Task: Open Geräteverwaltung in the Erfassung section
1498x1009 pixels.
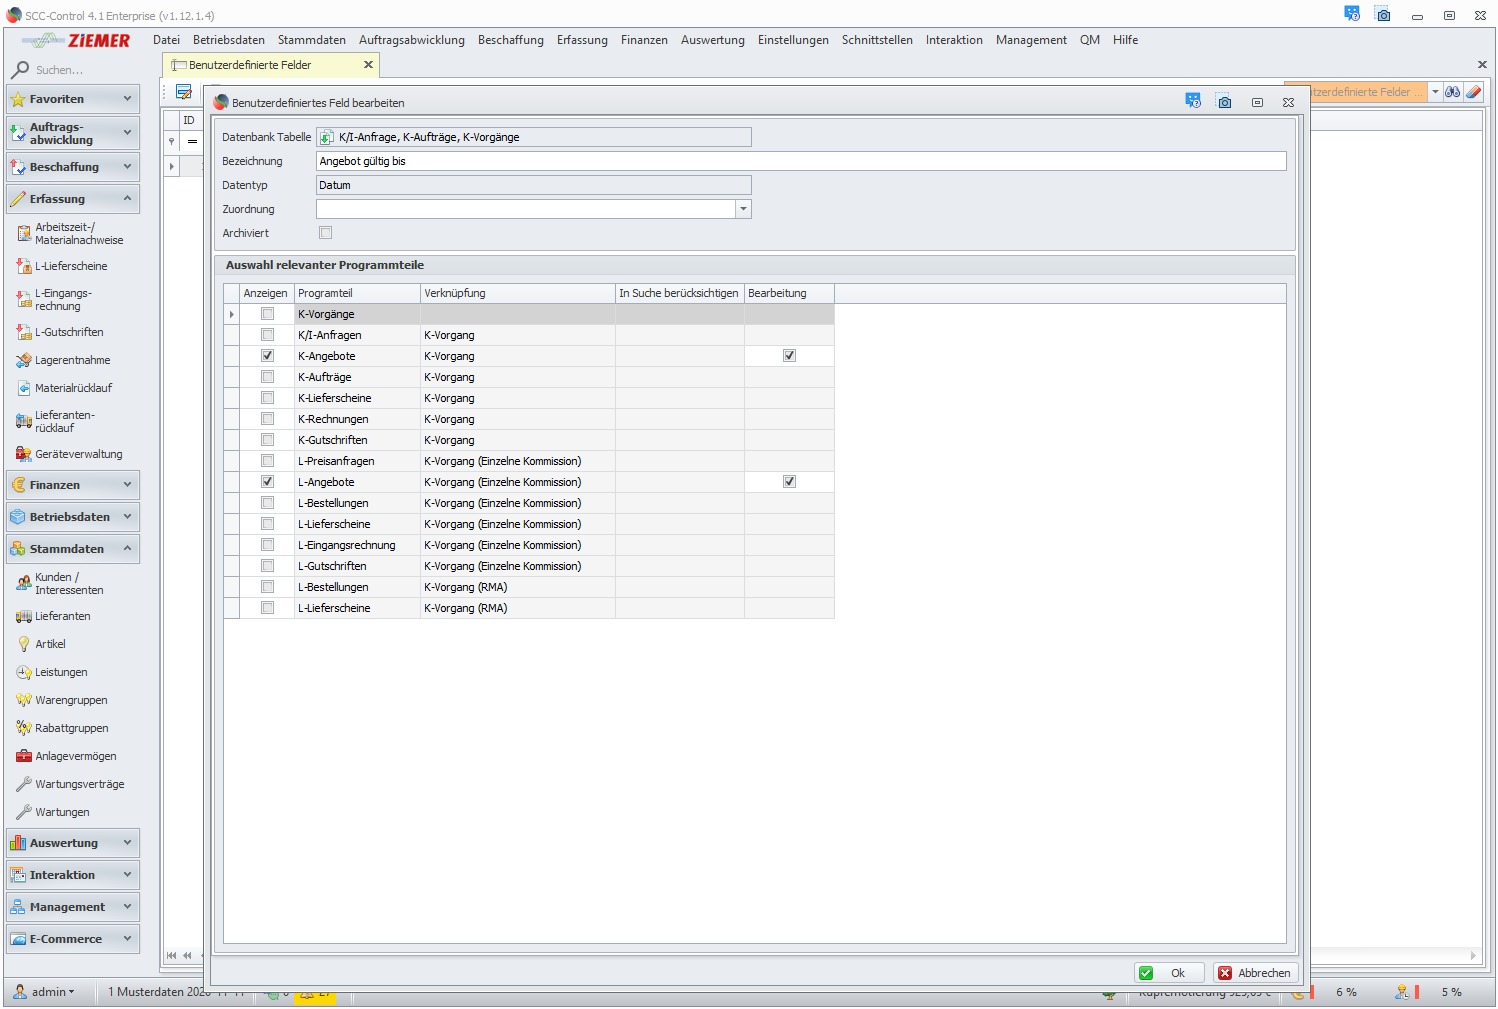Action: (78, 454)
